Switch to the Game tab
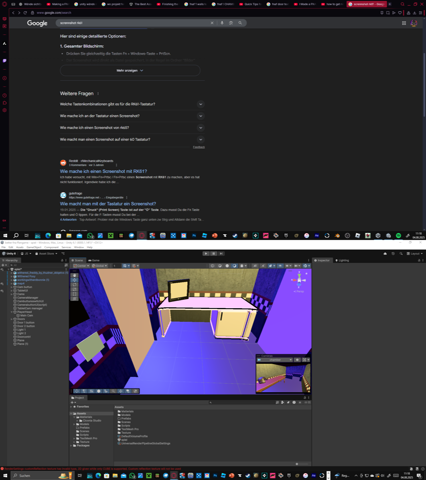The image size is (426, 480). point(94,260)
